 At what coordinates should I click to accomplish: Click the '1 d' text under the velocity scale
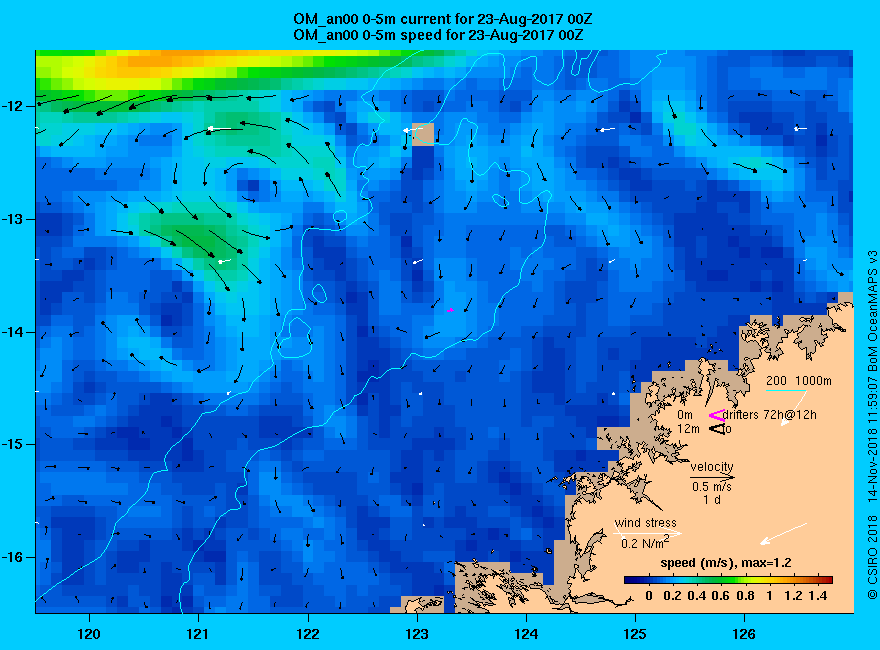(x=712, y=500)
